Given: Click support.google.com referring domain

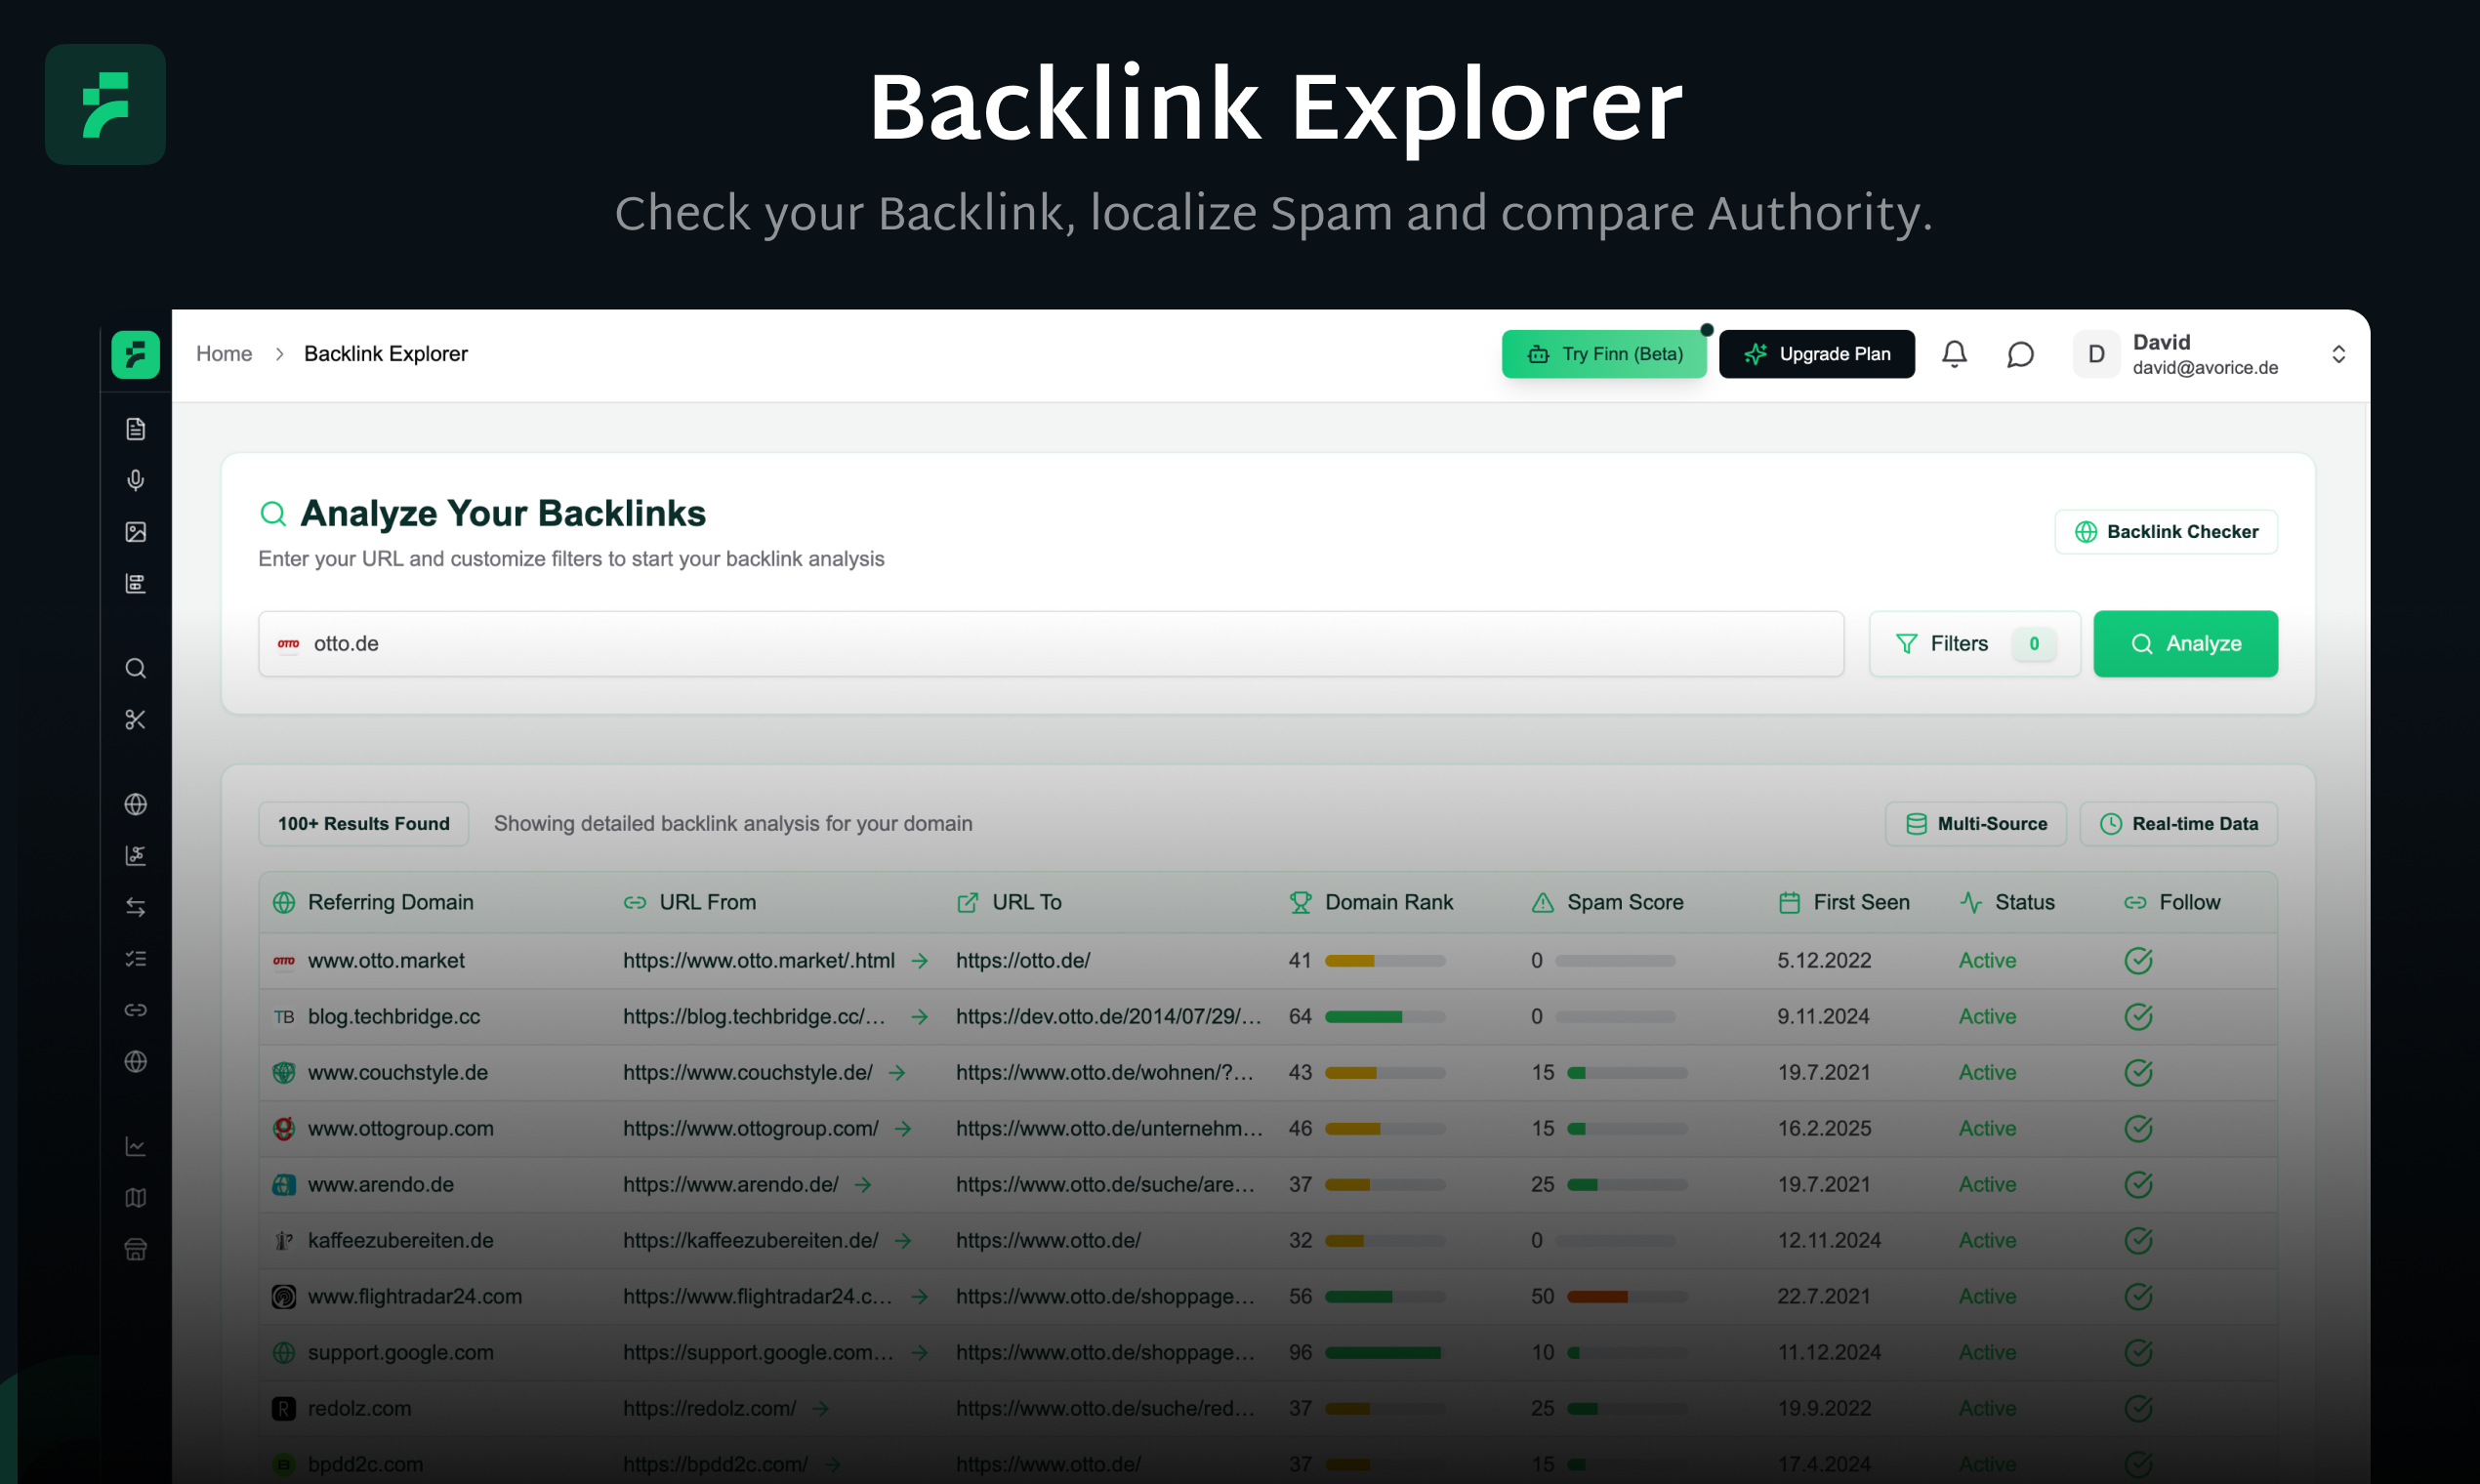Looking at the screenshot, I should 400,1353.
